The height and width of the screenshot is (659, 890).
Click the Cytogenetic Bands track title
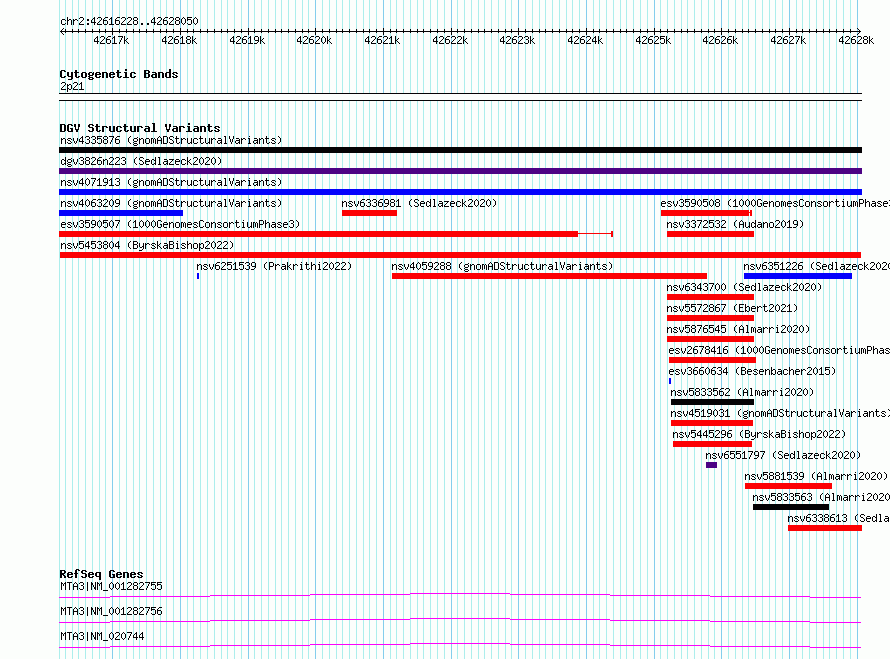point(119,74)
